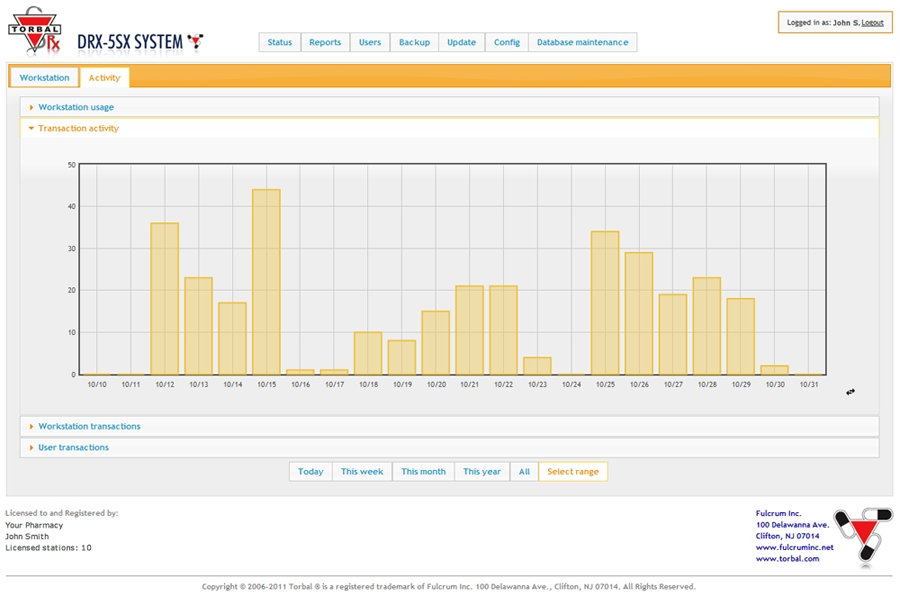
Task: Open the Reports menu
Action: click(x=325, y=42)
